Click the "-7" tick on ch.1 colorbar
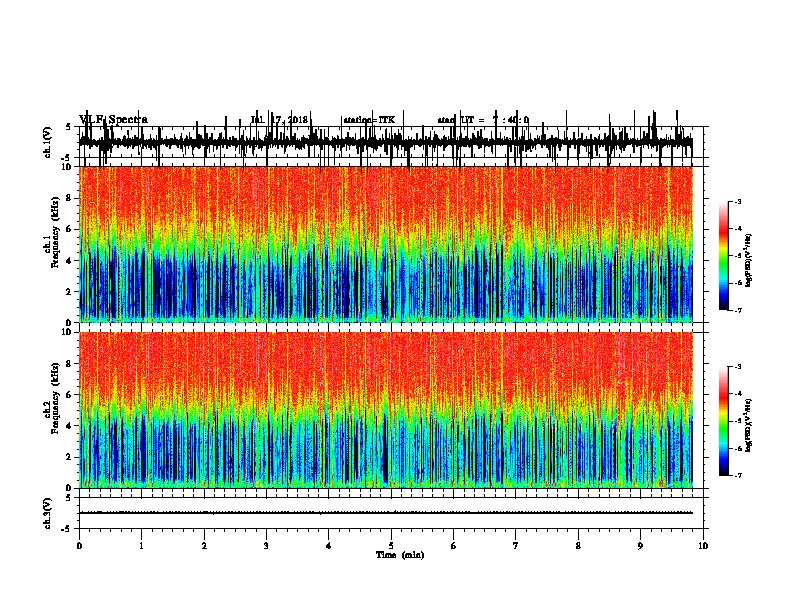 (x=737, y=310)
